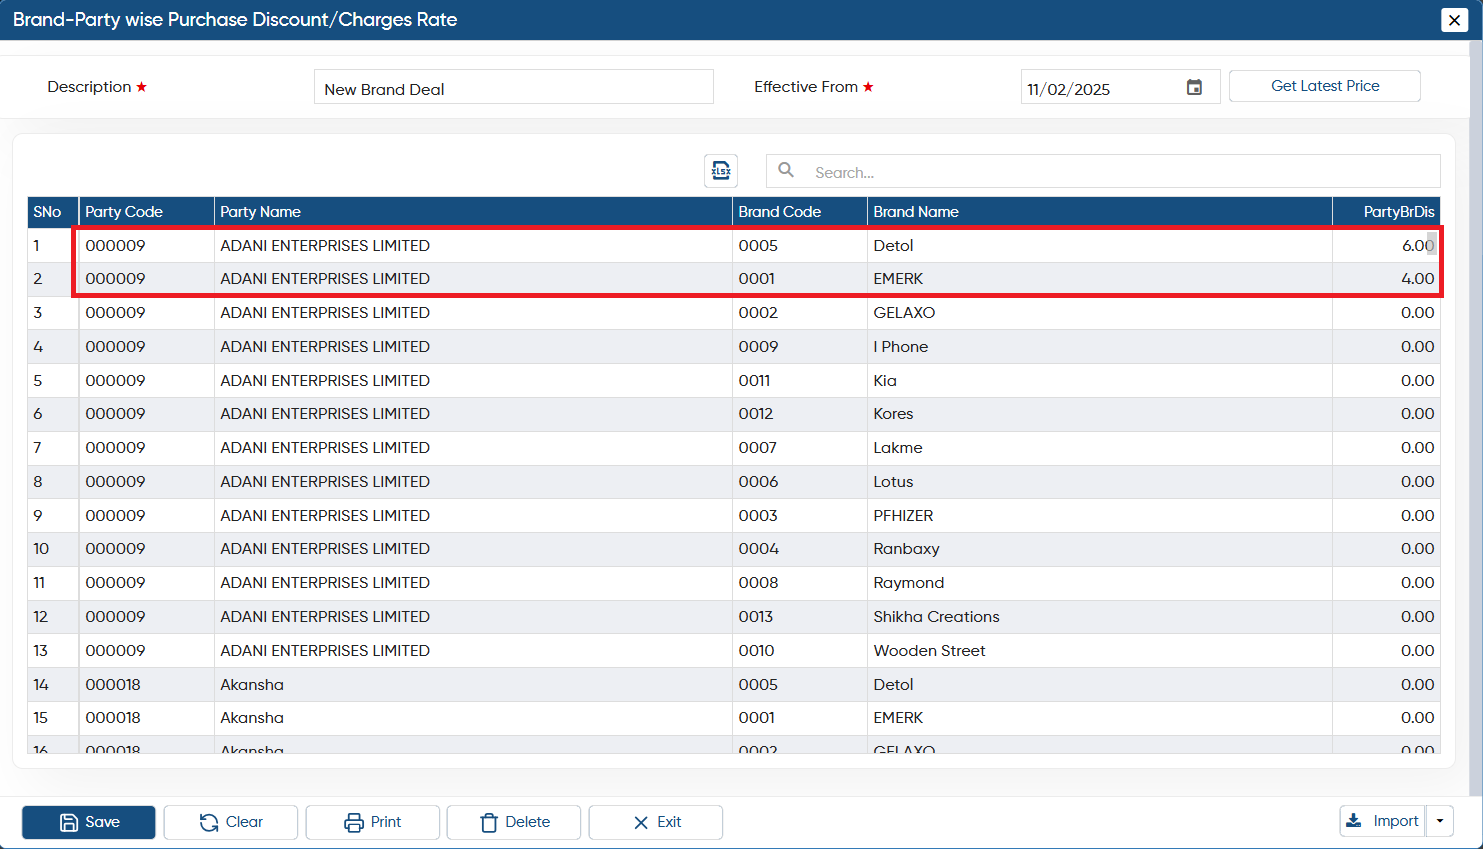Exit the discount rate screen

656,822
